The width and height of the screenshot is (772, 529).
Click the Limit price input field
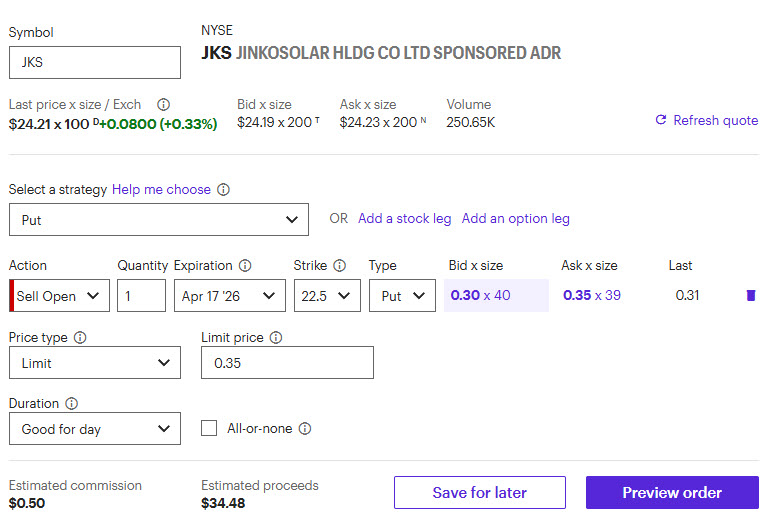click(287, 363)
